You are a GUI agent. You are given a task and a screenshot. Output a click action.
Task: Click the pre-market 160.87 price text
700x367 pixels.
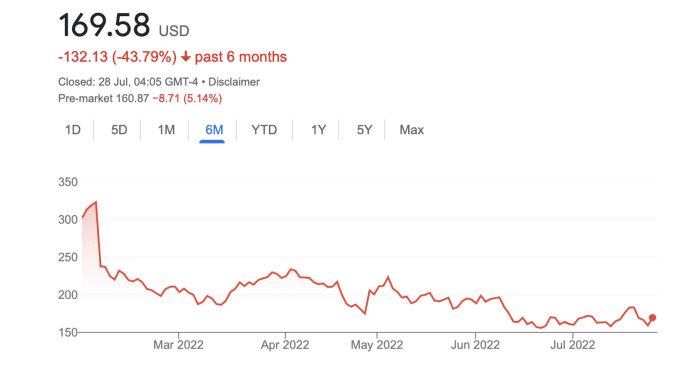[132, 99]
